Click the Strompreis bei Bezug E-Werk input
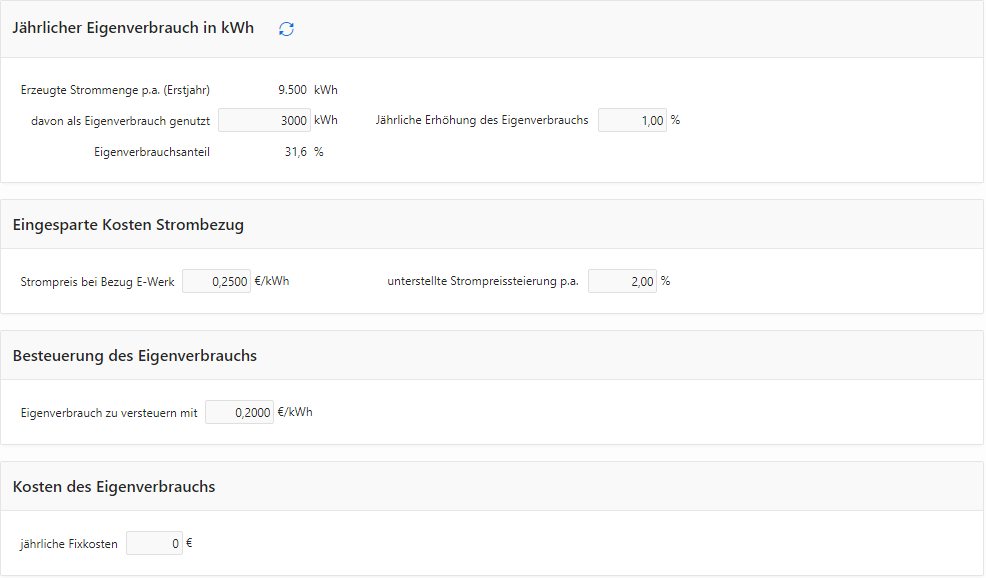The image size is (986, 578). [216, 281]
